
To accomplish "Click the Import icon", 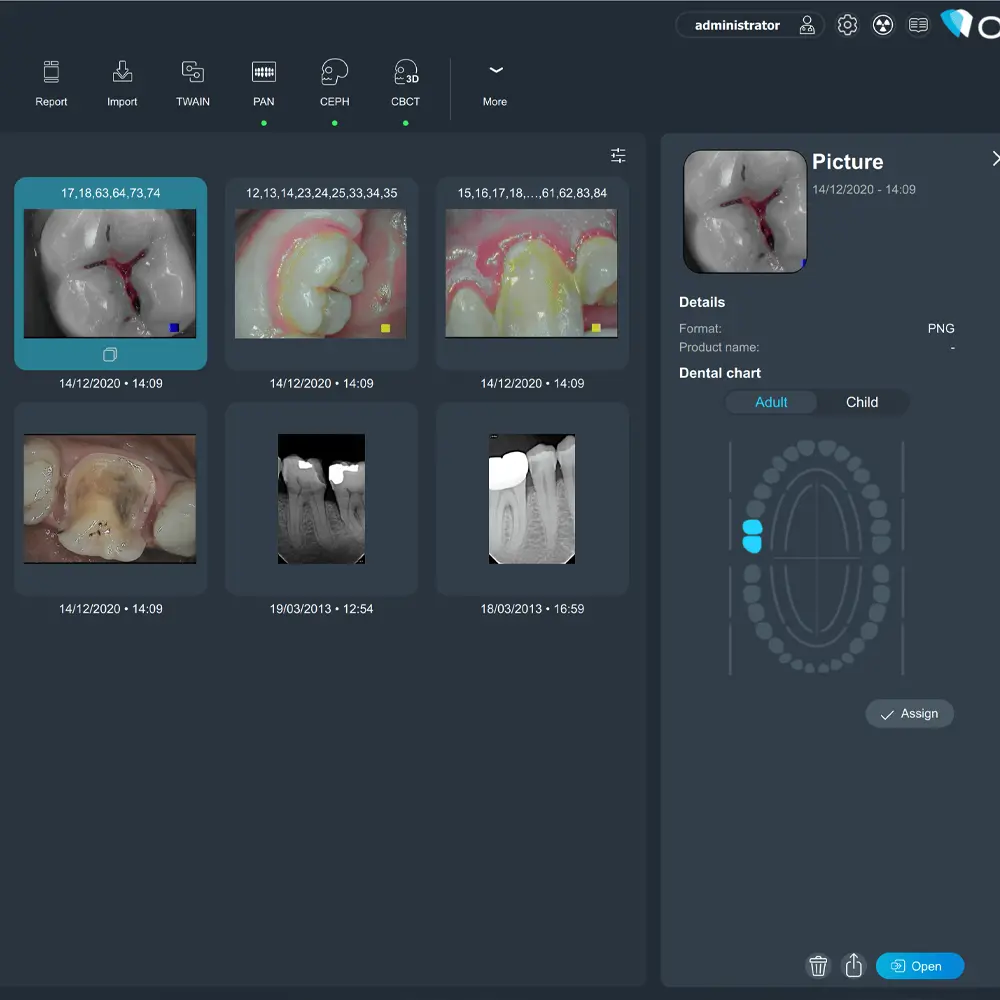I will coord(122,83).
